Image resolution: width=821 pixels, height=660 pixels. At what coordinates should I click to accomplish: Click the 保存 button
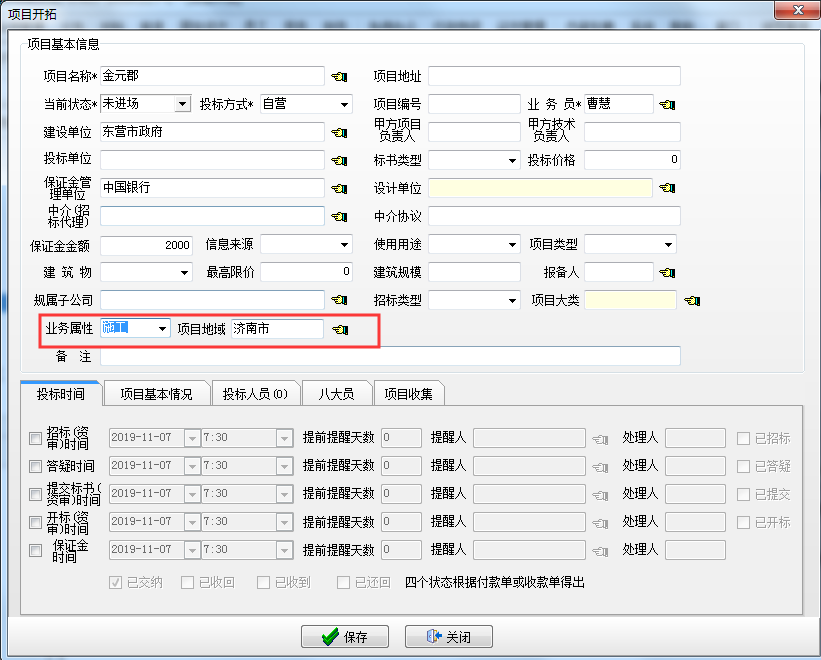[345, 636]
